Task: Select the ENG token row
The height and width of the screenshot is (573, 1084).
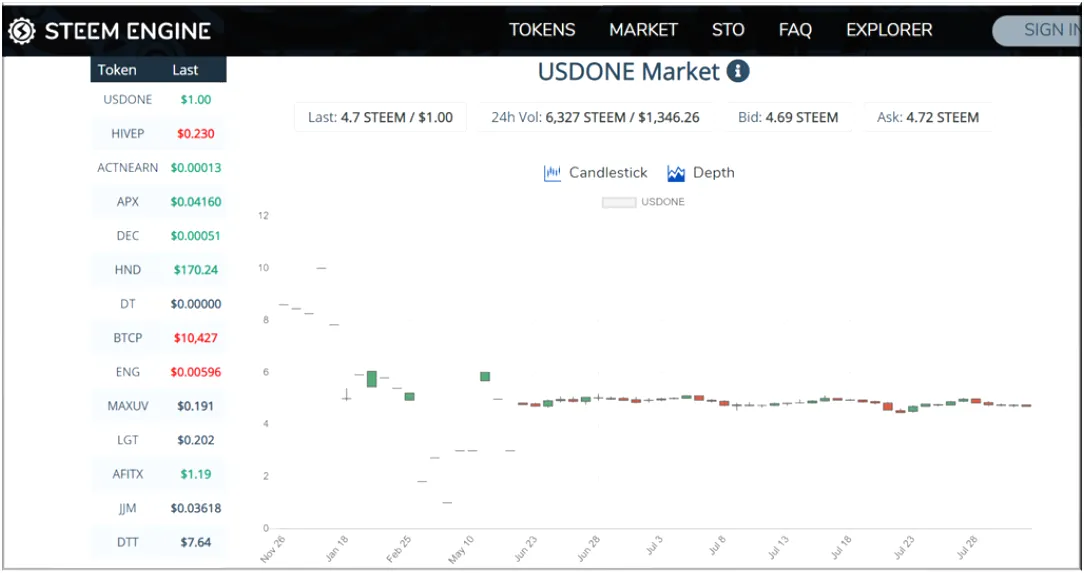Action: (158, 372)
